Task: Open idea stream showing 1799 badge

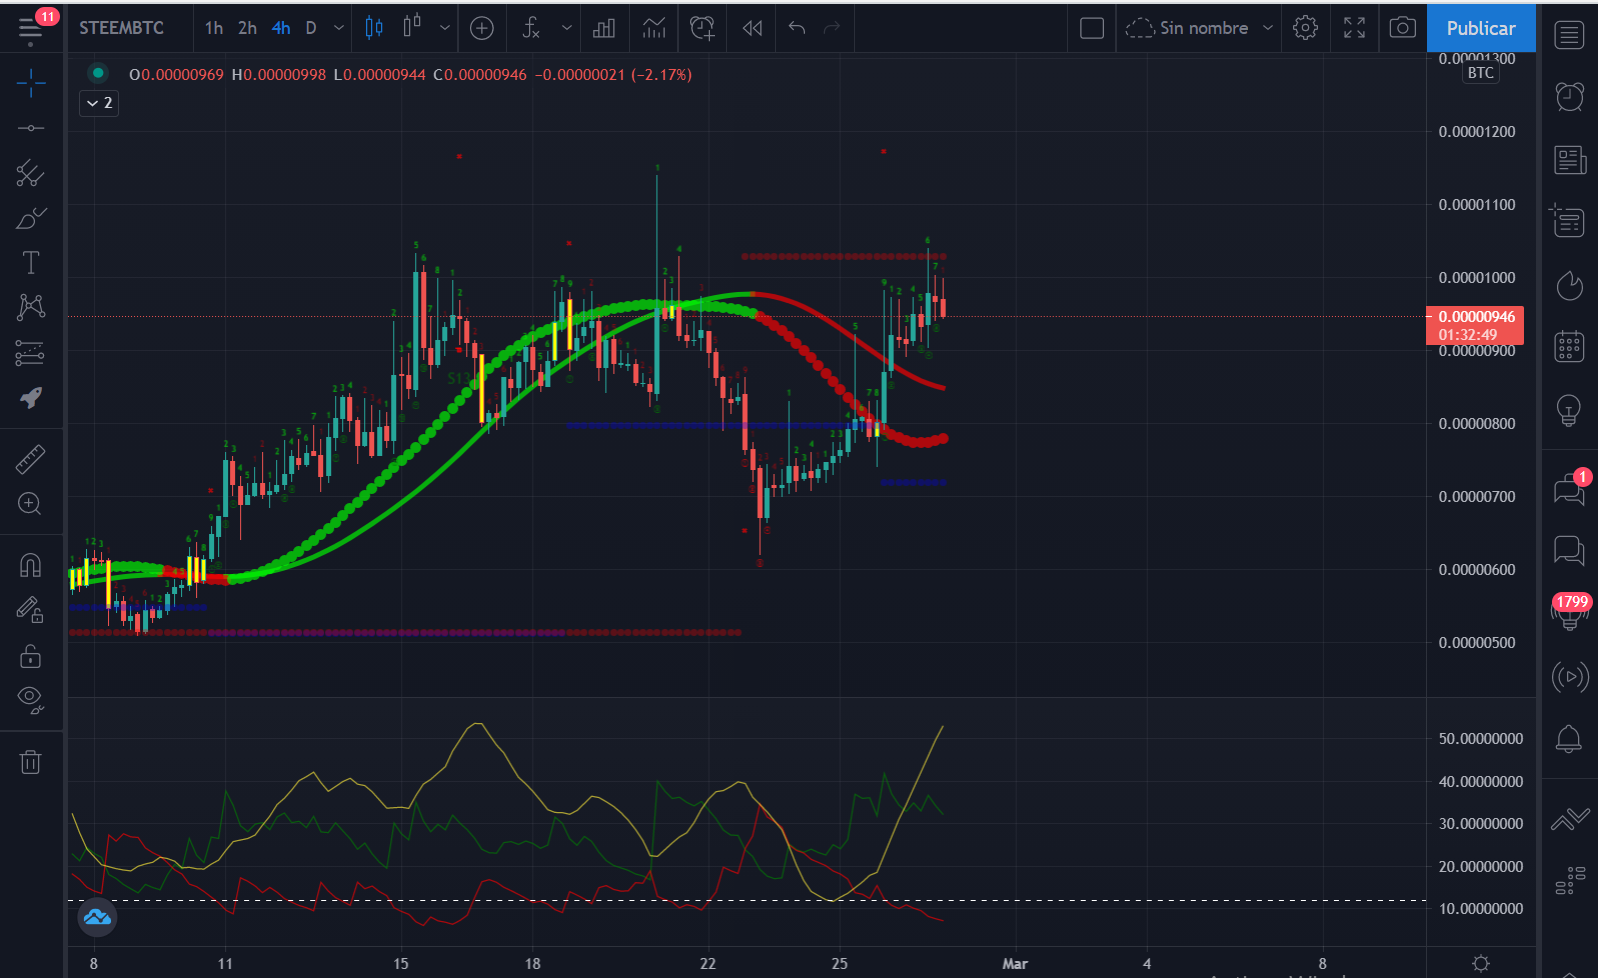Action: pos(1570,610)
